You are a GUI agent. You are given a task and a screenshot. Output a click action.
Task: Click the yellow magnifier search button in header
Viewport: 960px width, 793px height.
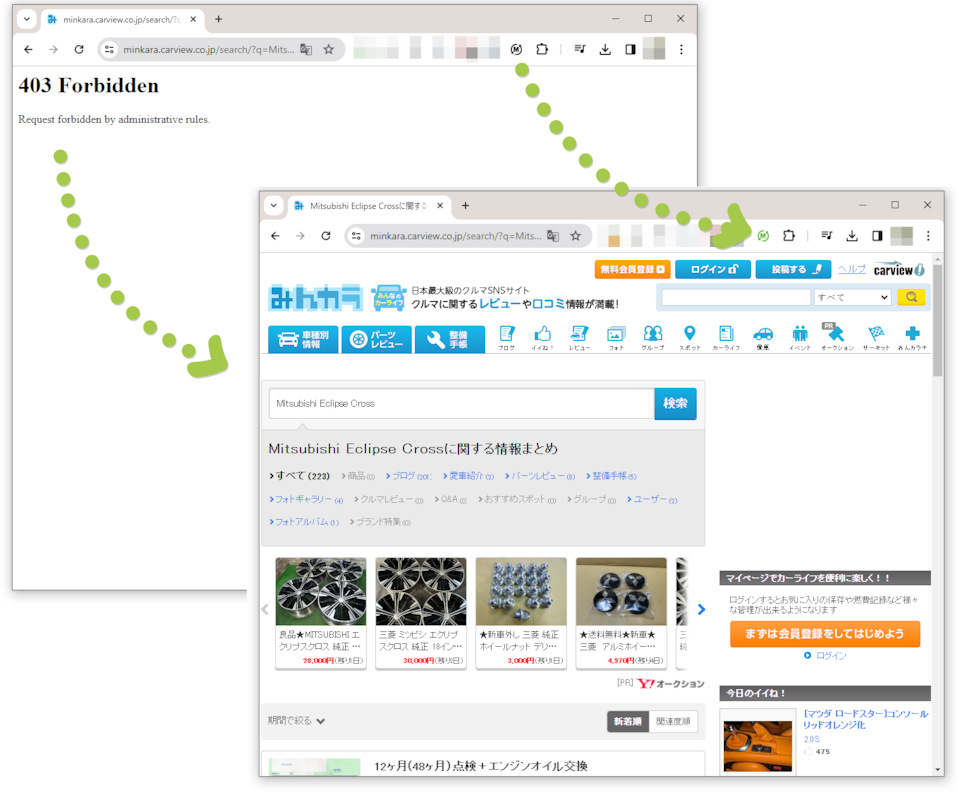tap(911, 297)
